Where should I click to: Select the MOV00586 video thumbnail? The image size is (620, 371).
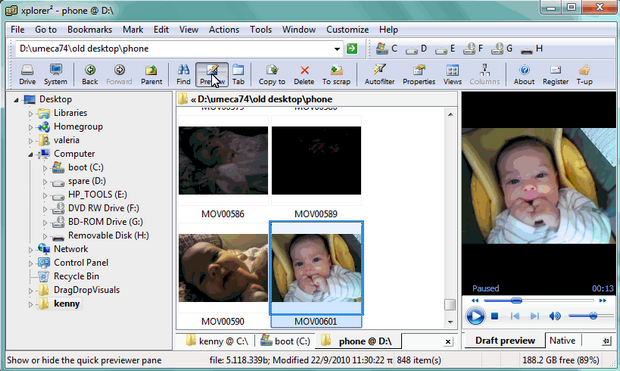pyautogui.click(x=223, y=161)
